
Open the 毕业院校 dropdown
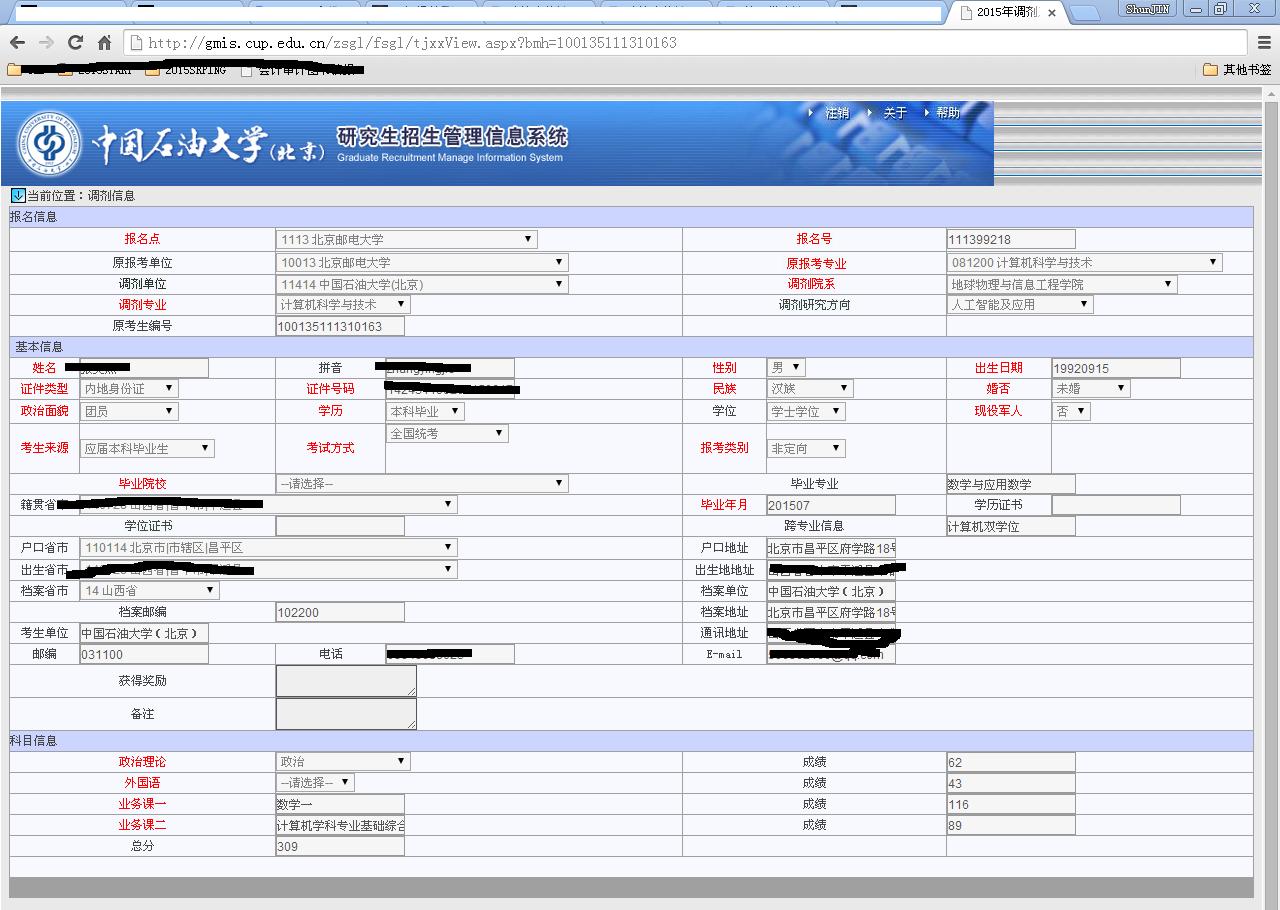(x=422, y=484)
